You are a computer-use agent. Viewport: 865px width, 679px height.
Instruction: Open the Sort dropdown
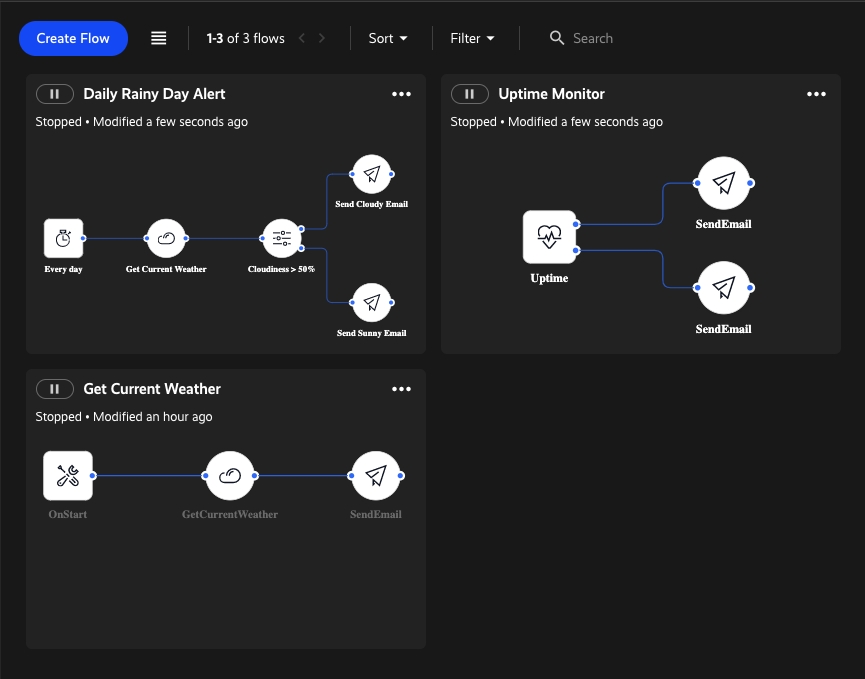click(388, 38)
